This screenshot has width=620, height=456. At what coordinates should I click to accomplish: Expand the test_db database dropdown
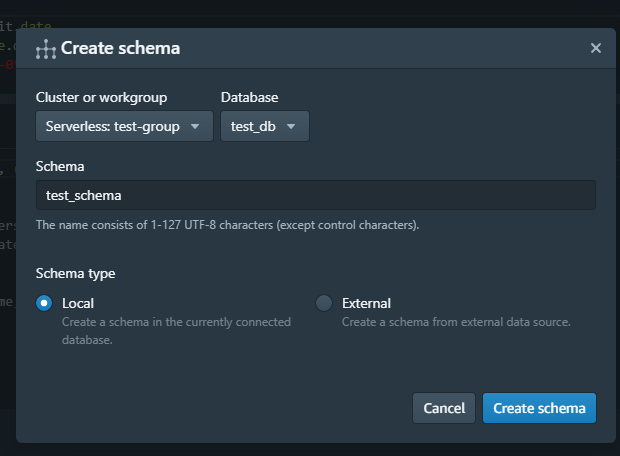pos(264,127)
